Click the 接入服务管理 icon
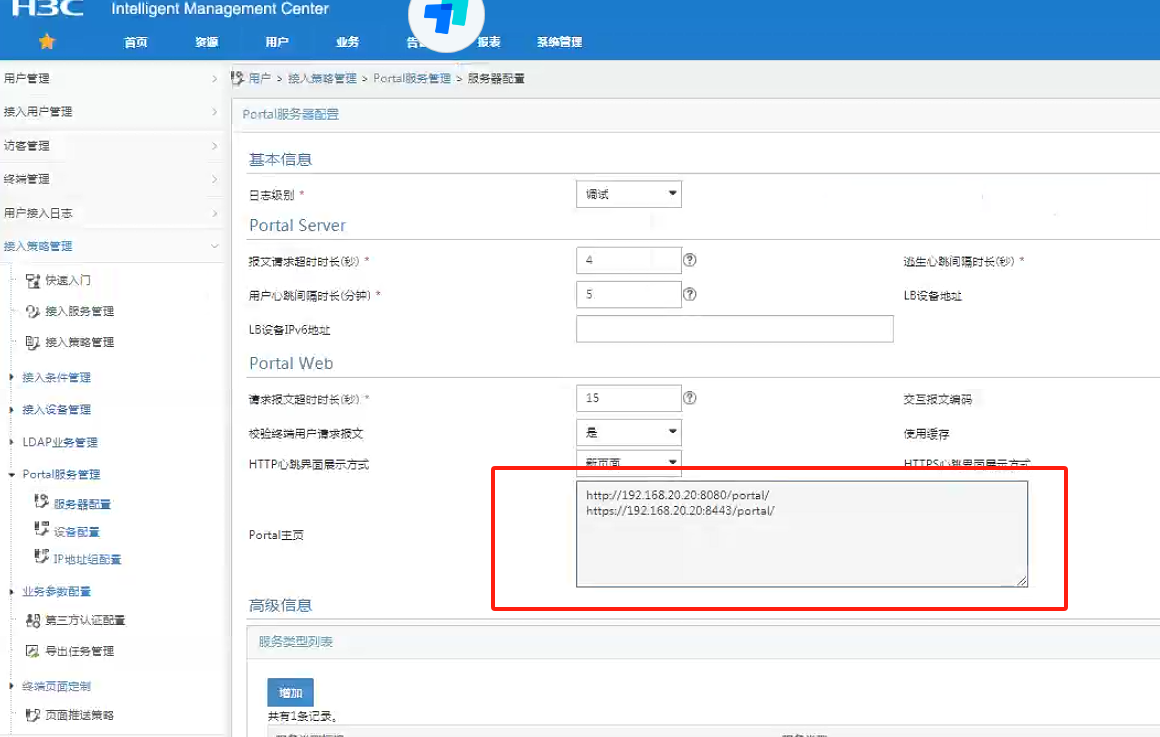 [33, 312]
